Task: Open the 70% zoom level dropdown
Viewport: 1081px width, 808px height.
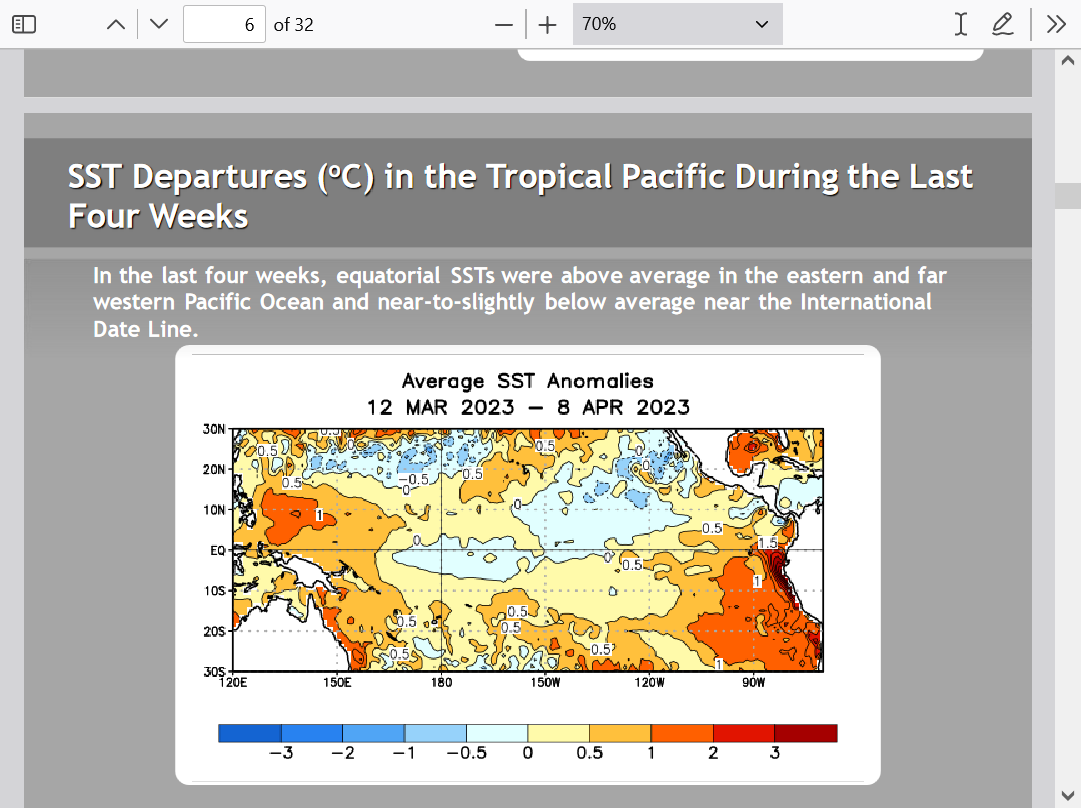Action: [x=677, y=25]
